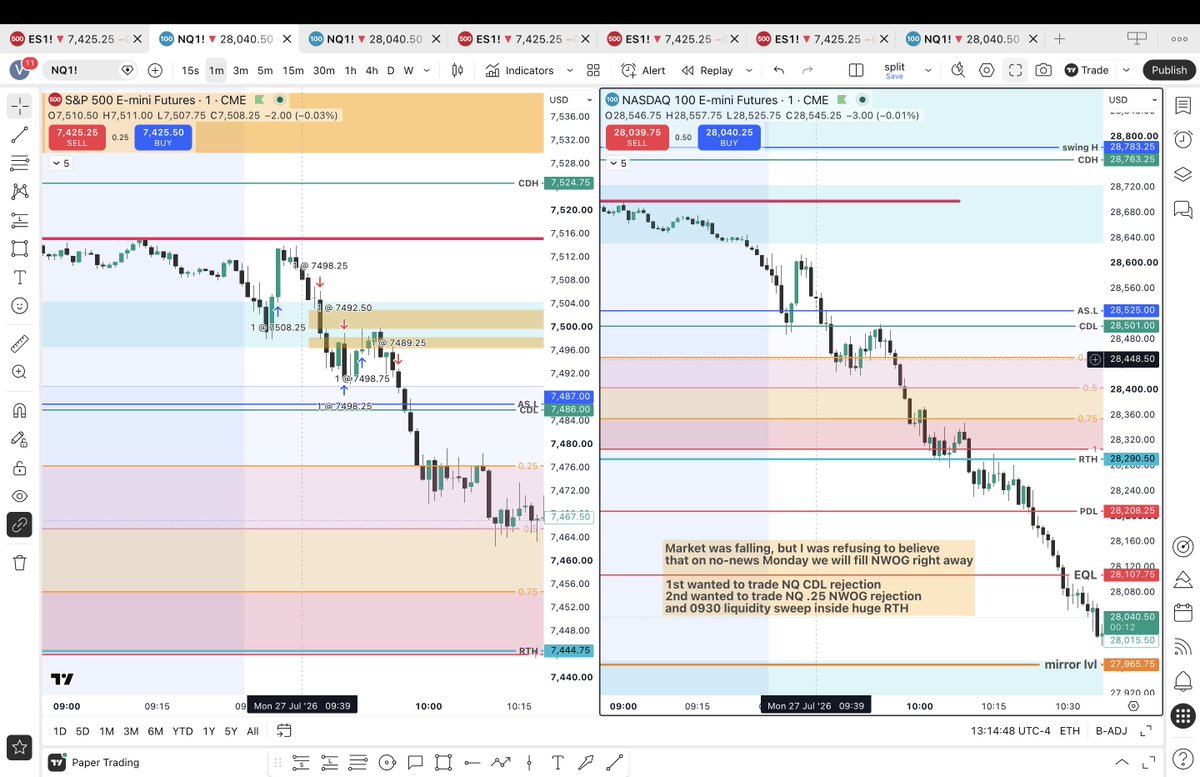
Task: Publish the chart idea
Action: 1169,70
